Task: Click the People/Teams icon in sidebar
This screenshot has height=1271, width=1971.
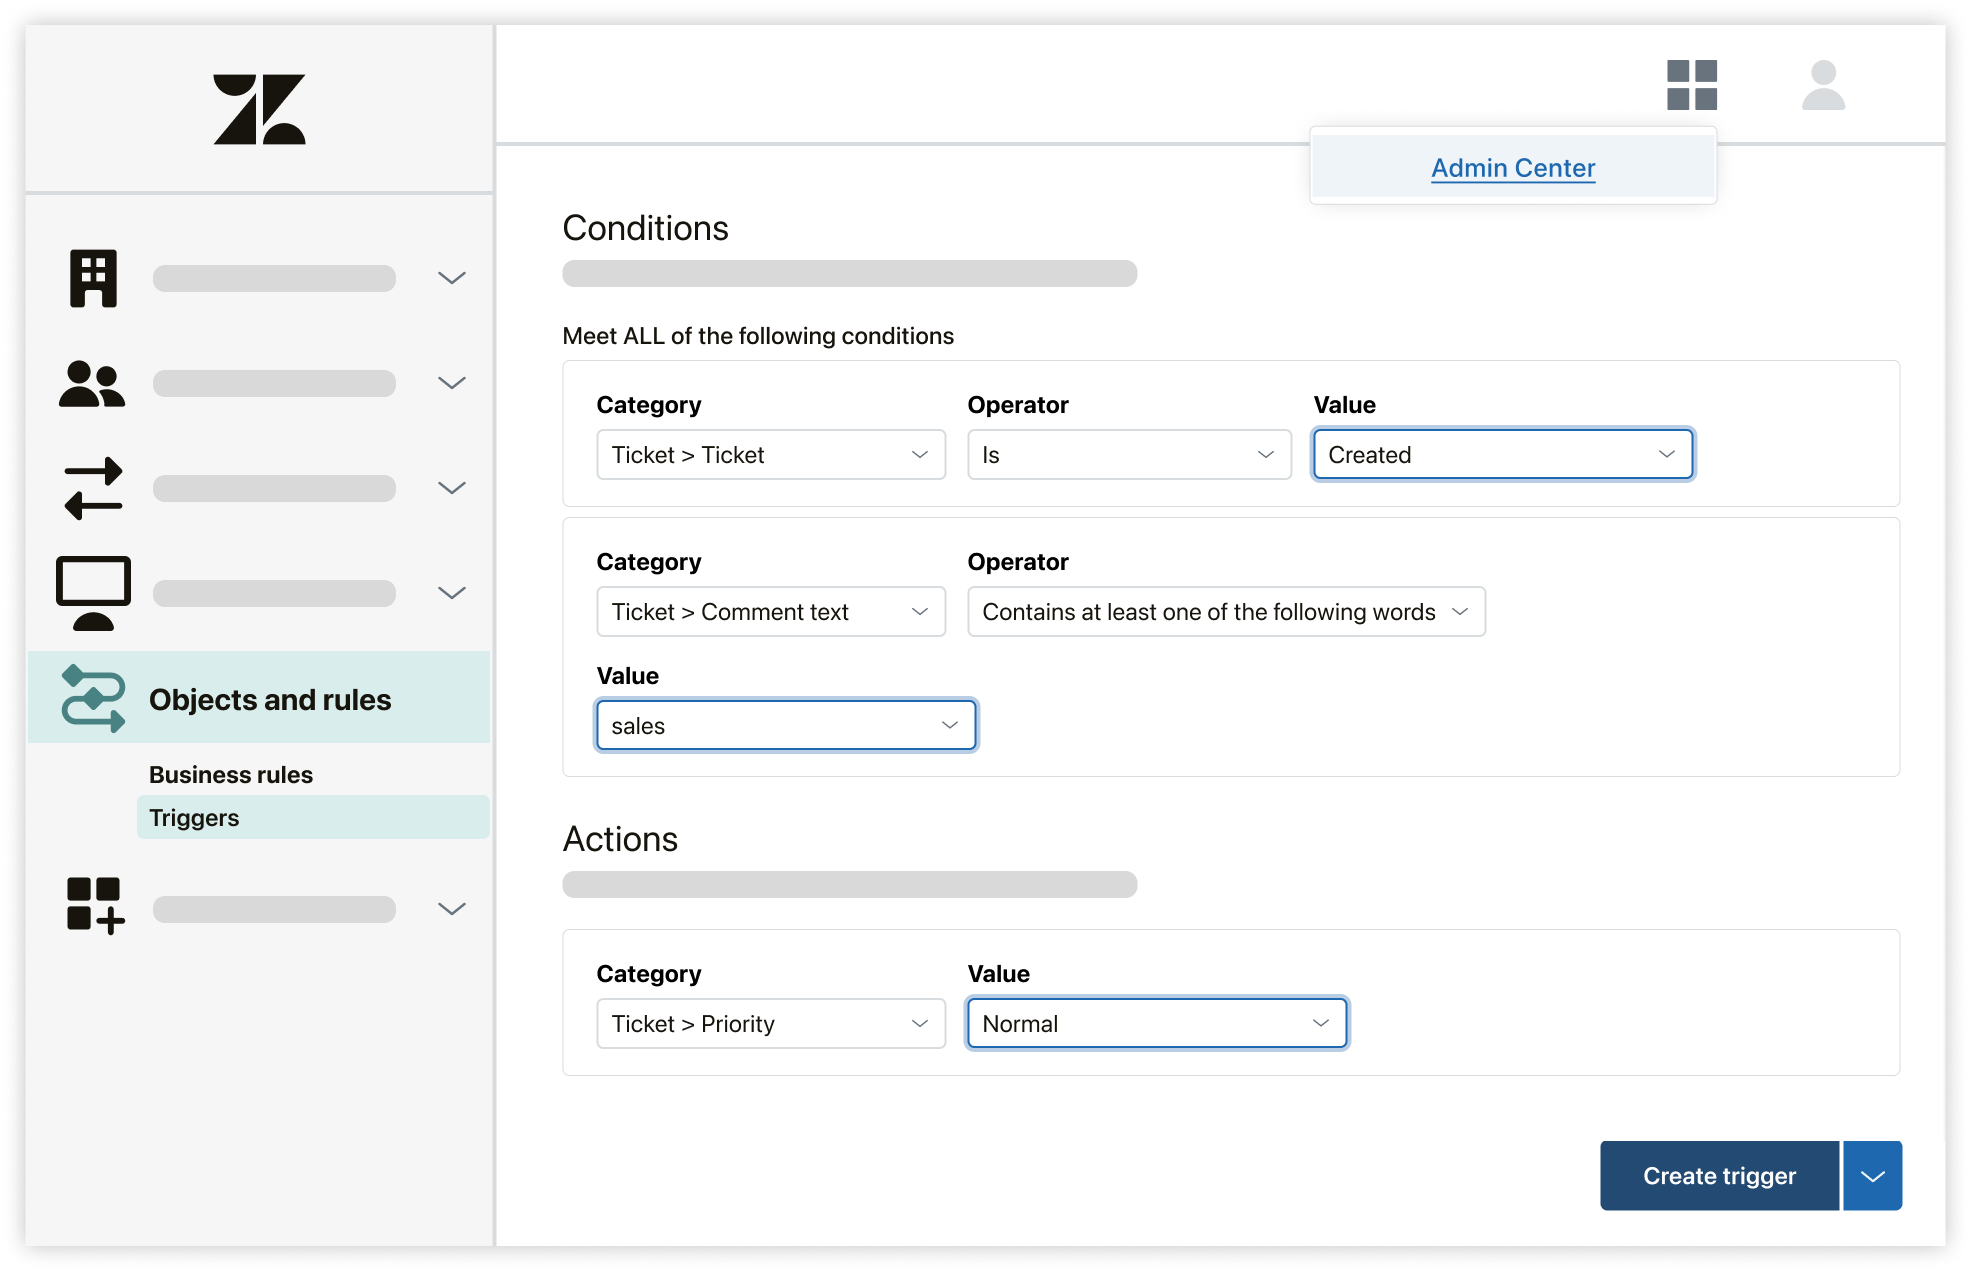Action: coord(92,383)
